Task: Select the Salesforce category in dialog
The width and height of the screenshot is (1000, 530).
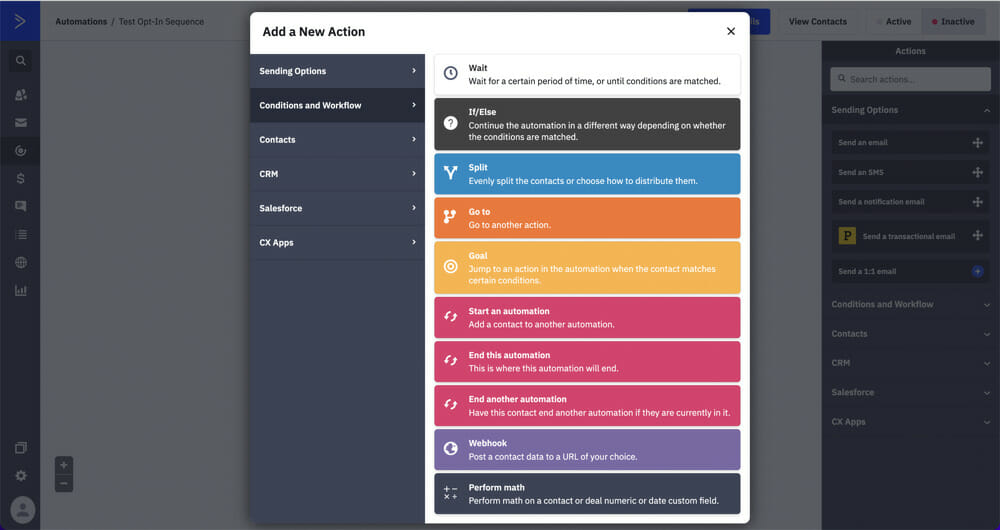Action: point(337,208)
